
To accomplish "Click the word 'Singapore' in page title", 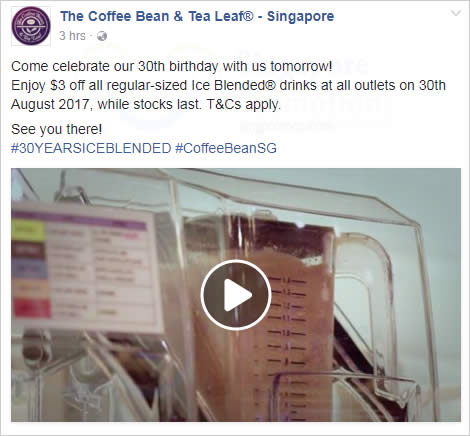I will [300, 16].
